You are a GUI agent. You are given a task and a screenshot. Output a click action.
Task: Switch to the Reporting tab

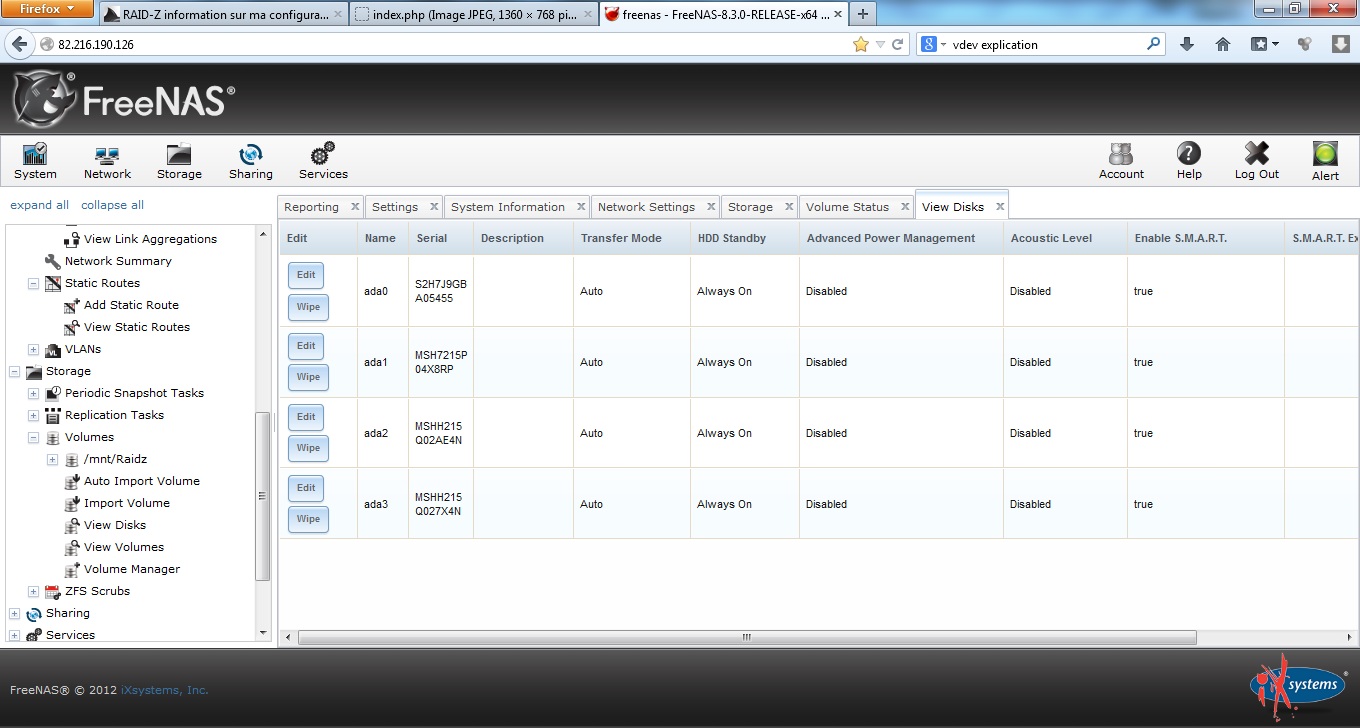click(311, 207)
